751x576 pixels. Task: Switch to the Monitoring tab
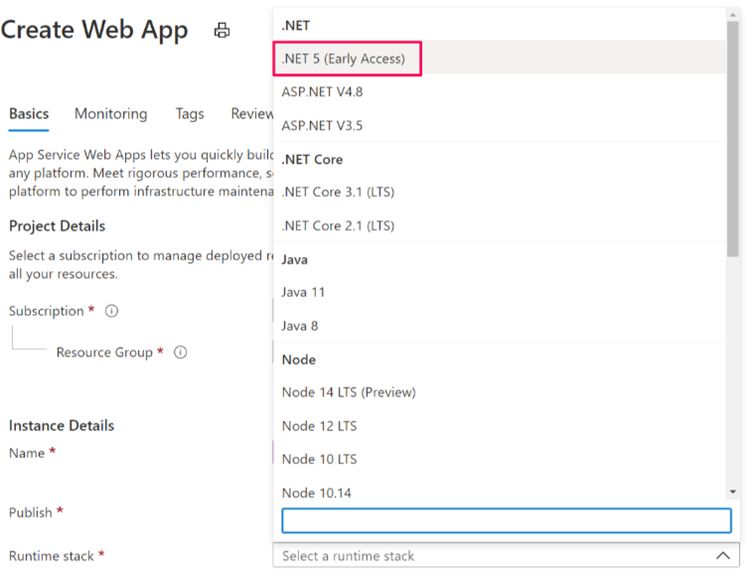(x=110, y=114)
